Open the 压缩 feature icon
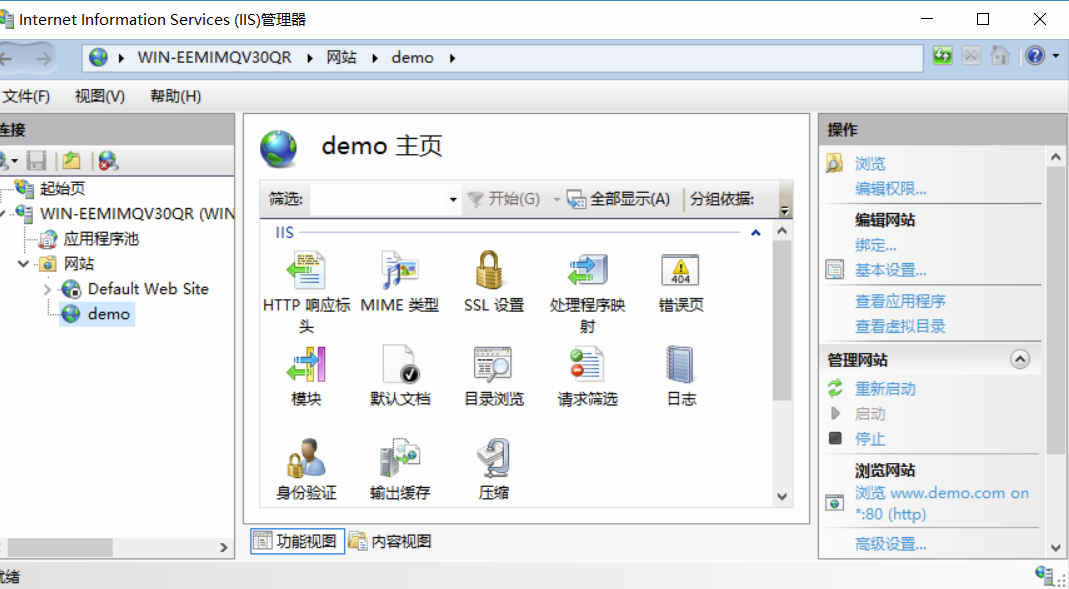The image size is (1069, 589). coord(493,457)
